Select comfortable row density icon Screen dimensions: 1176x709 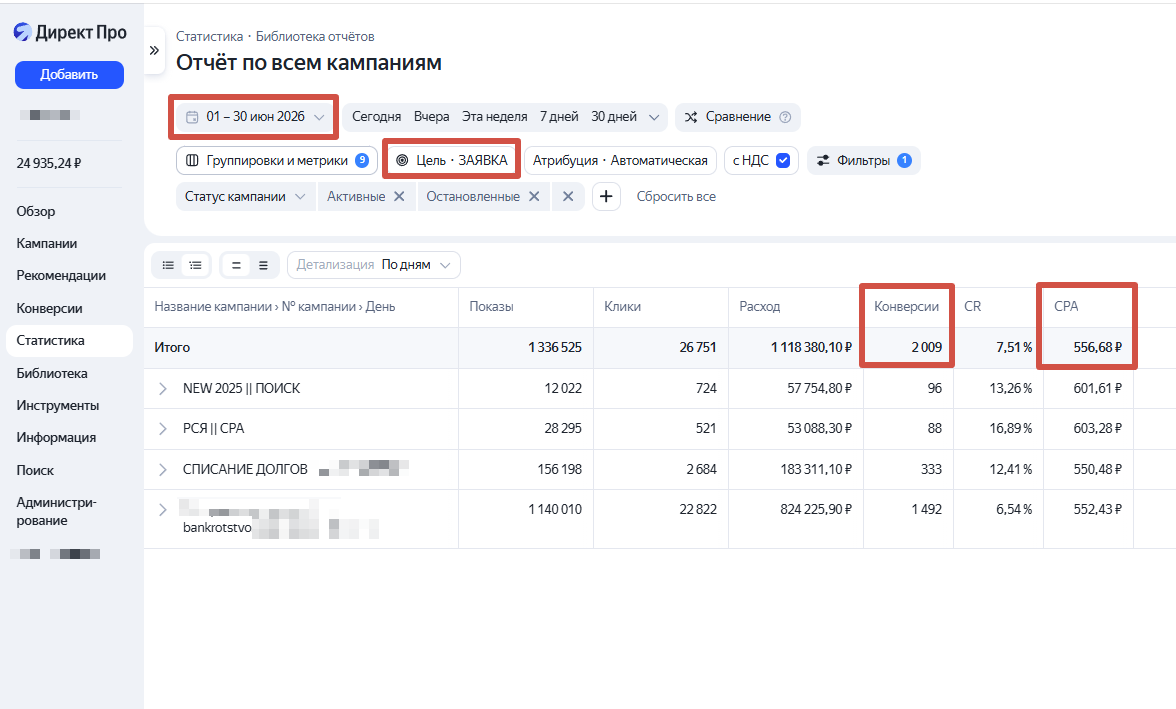(x=263, y=265)
